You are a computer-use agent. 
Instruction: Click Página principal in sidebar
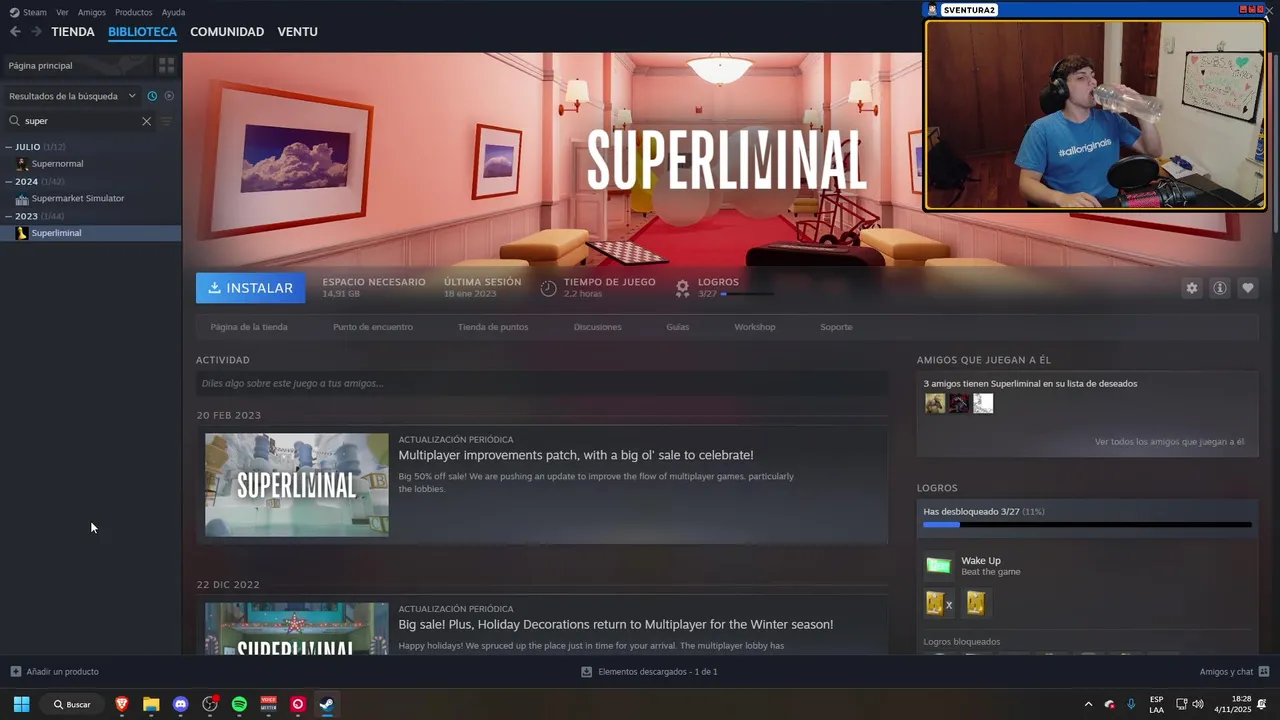78,65
